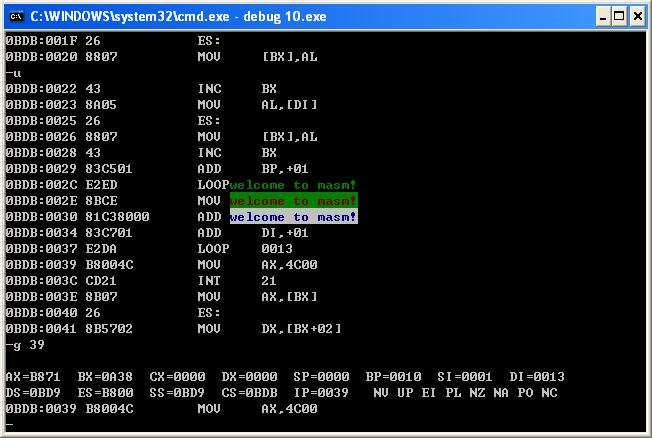
Task: Click 'INC BX' at address 0022
Action: pos(237,89)
